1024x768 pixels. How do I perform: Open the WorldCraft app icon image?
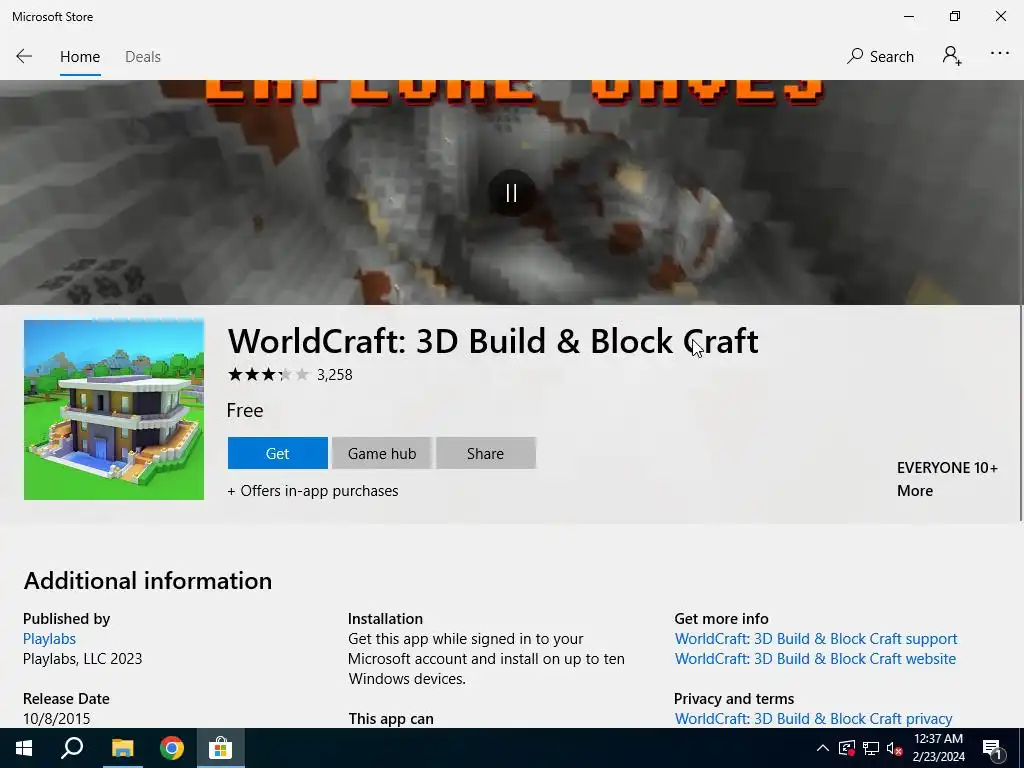(x=114, y=409)
